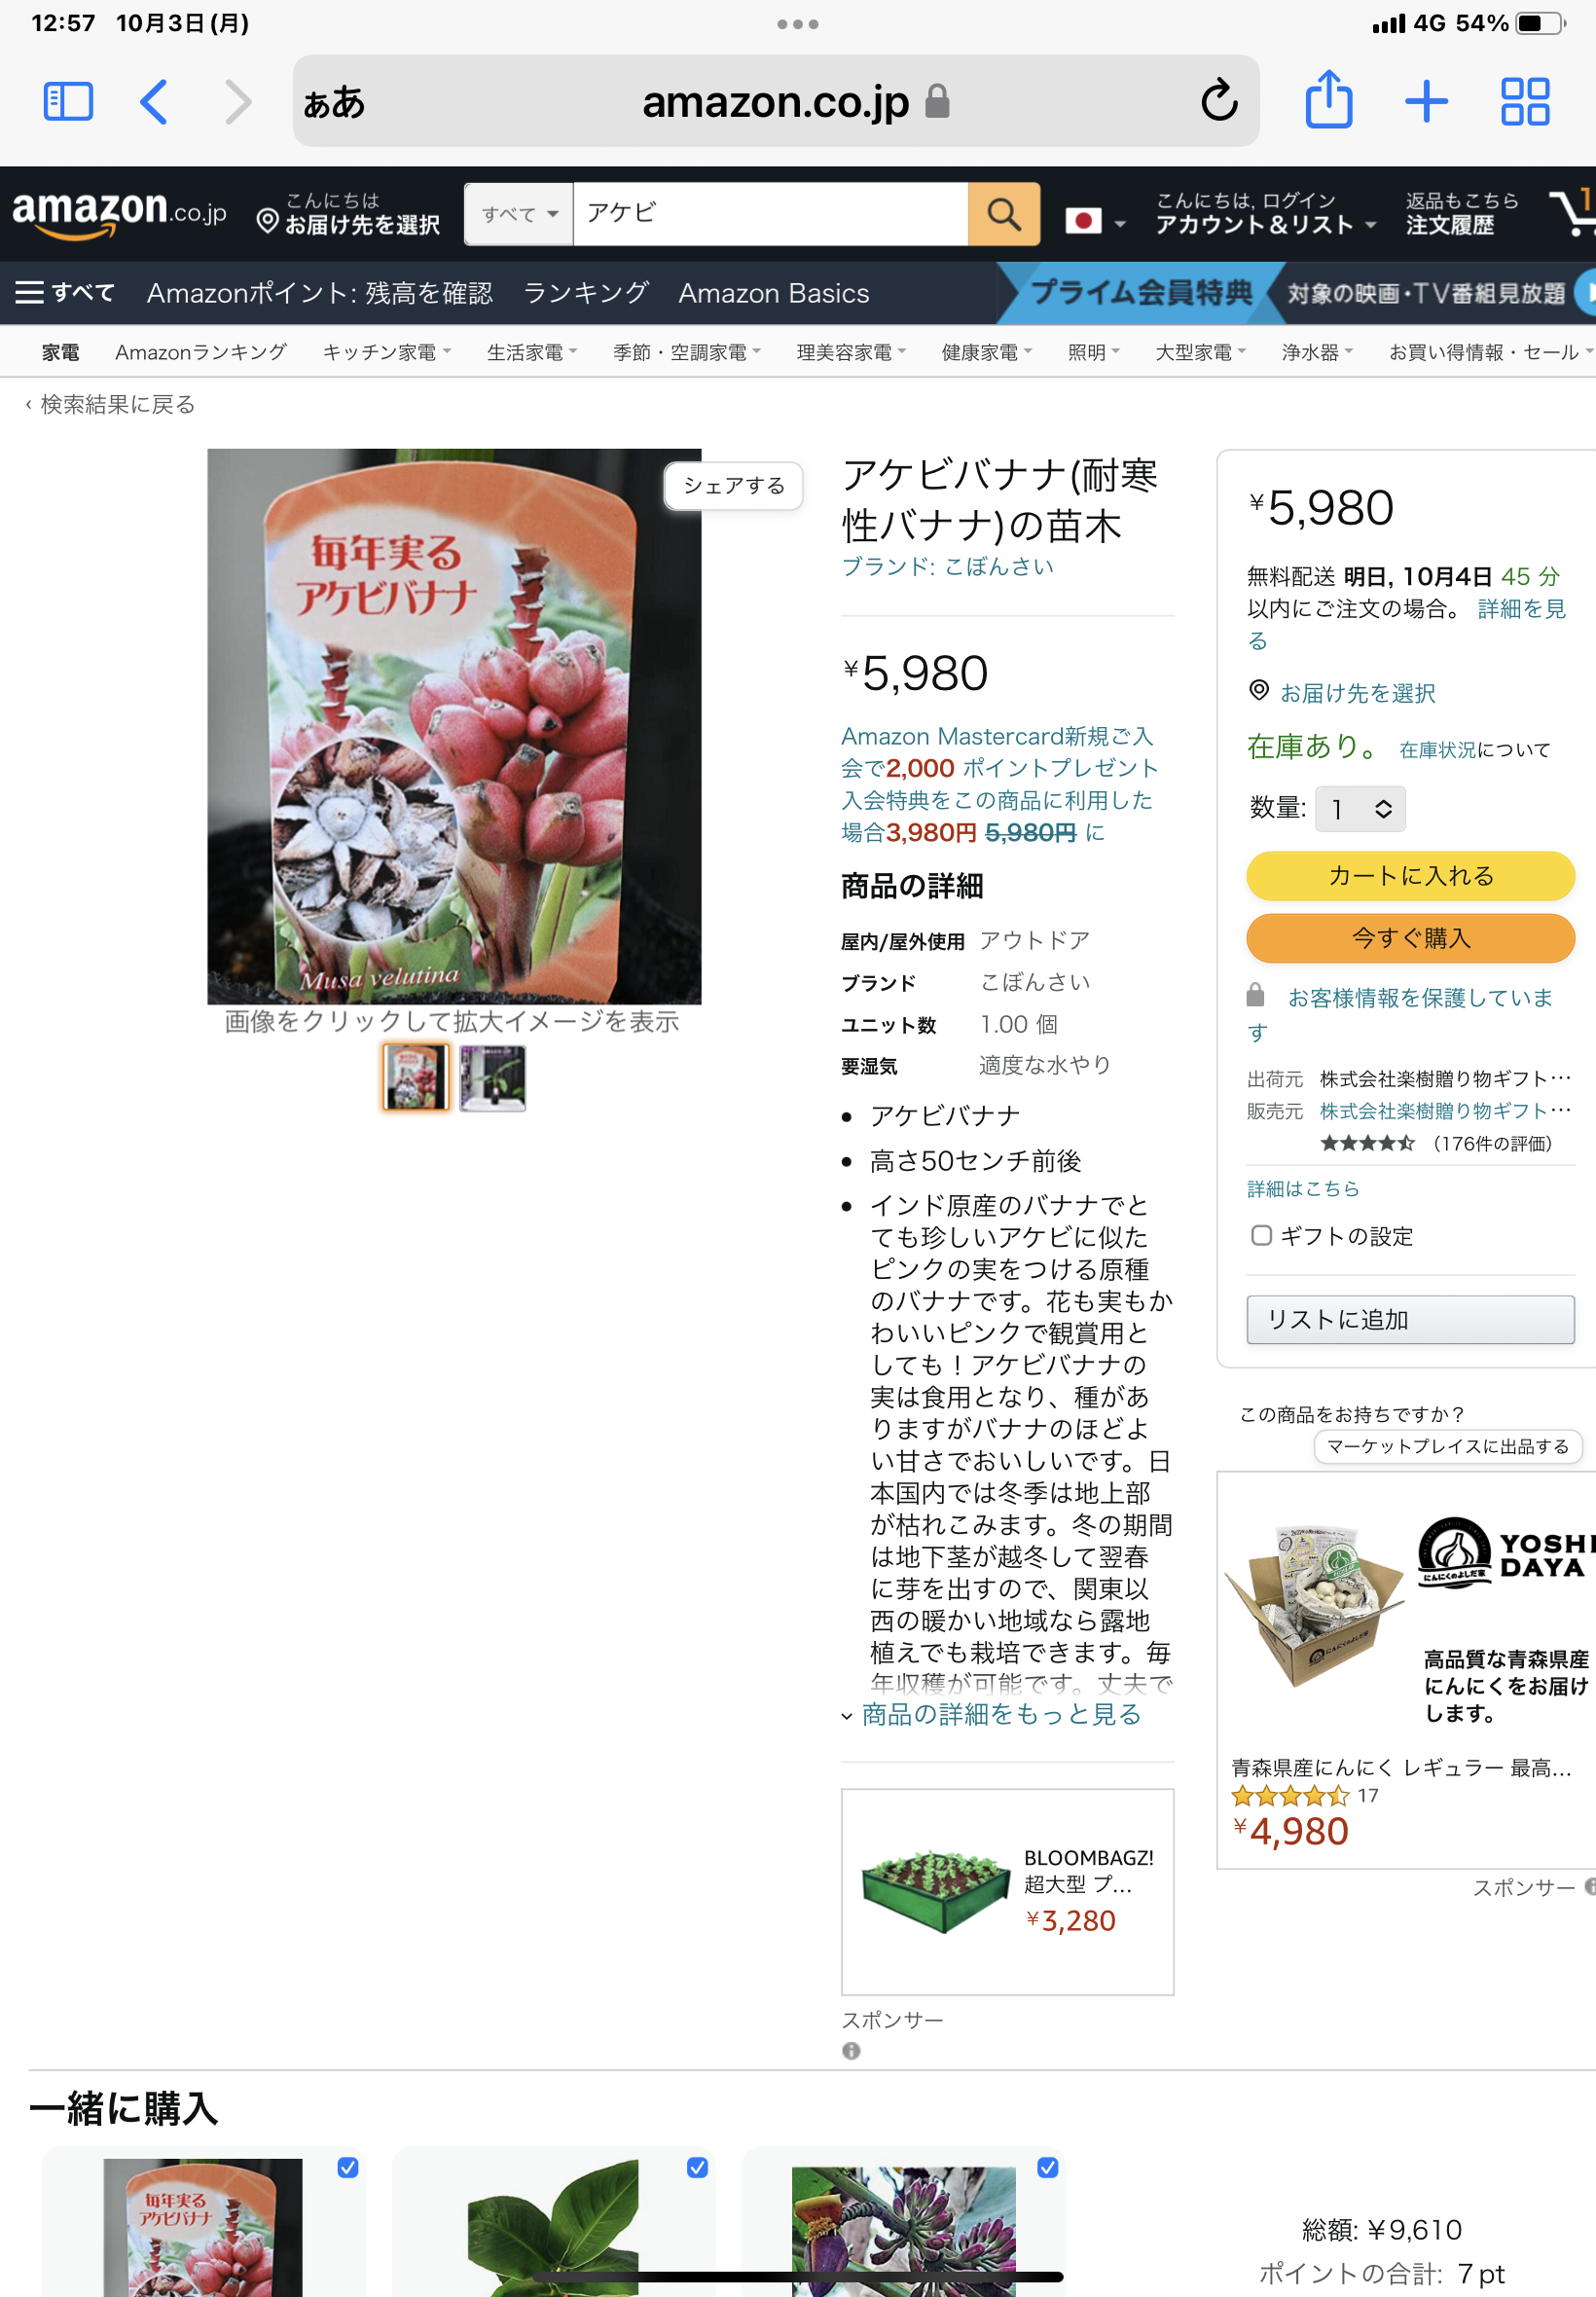Tap the Safari back arrow
Screen dimensions: 1596x2297
[x=153, y=101]
